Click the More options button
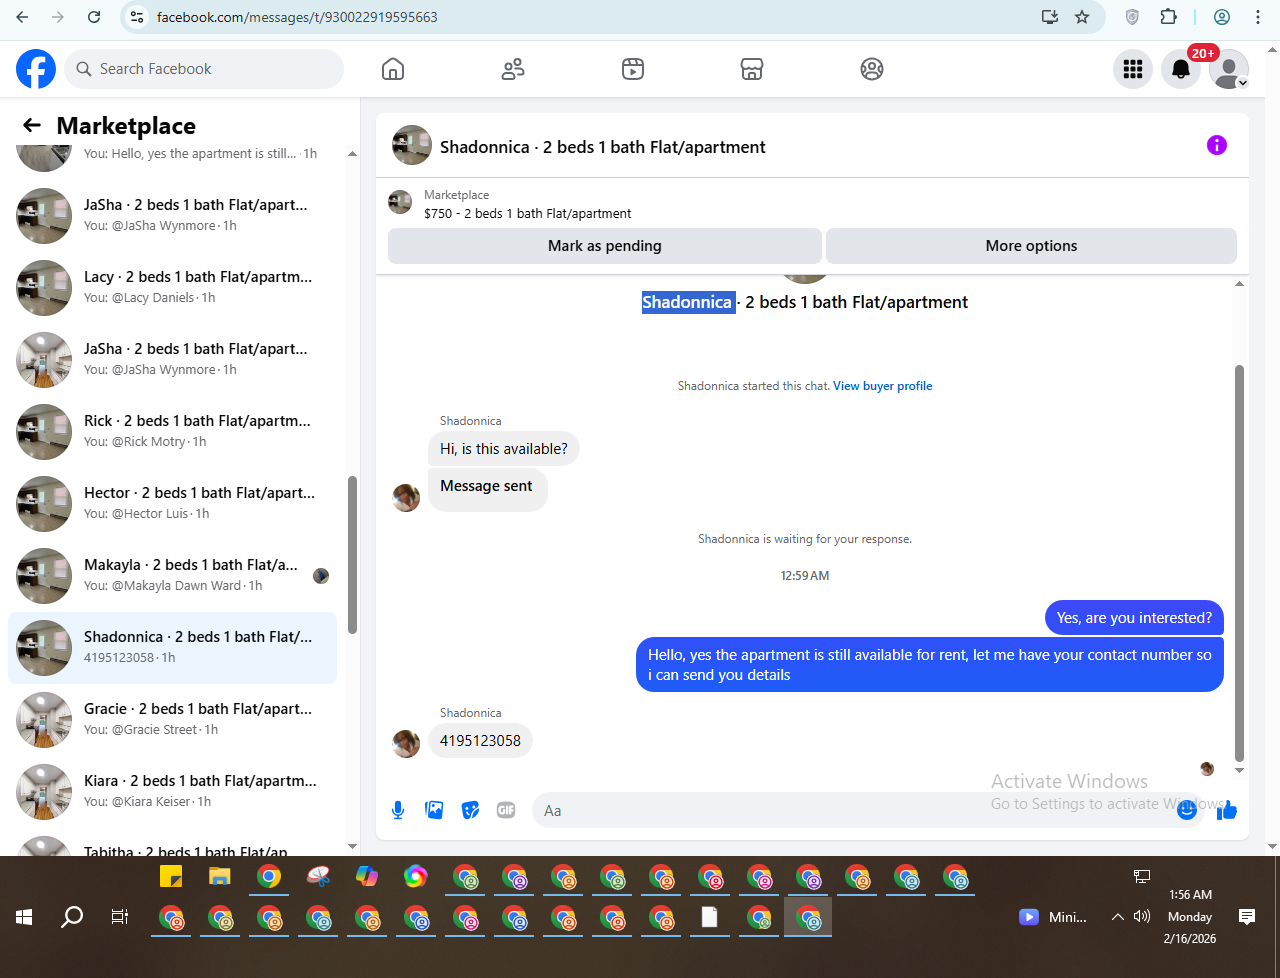The image size is (1280, 978). point(1031,246)
